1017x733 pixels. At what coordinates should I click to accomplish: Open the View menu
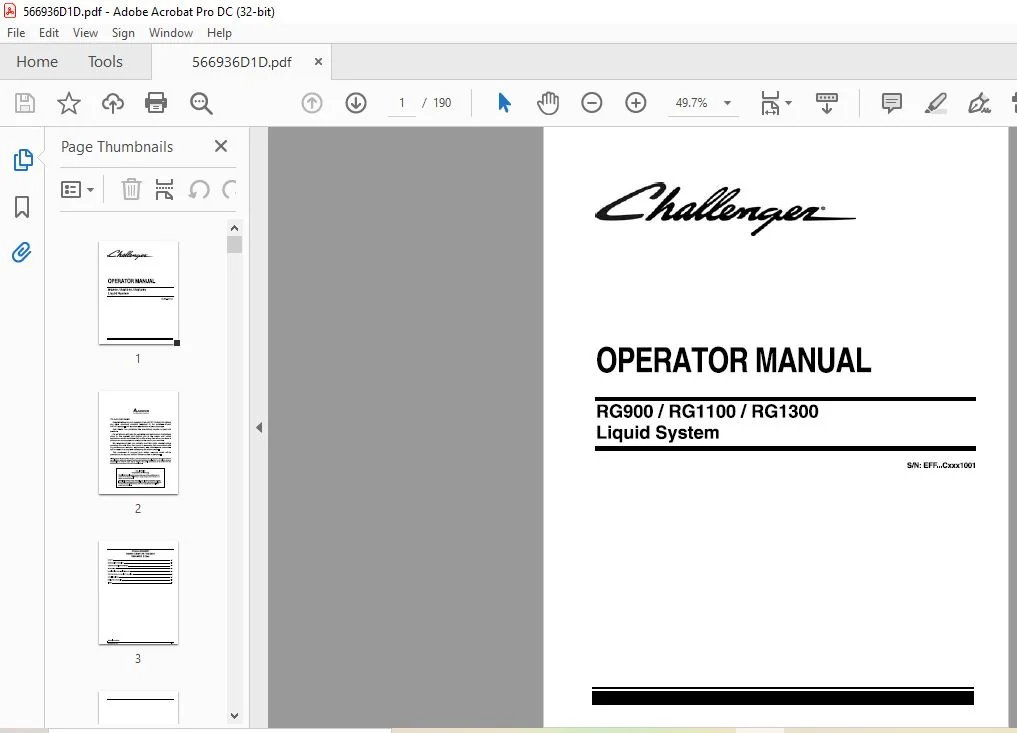[x=85, y=32]
